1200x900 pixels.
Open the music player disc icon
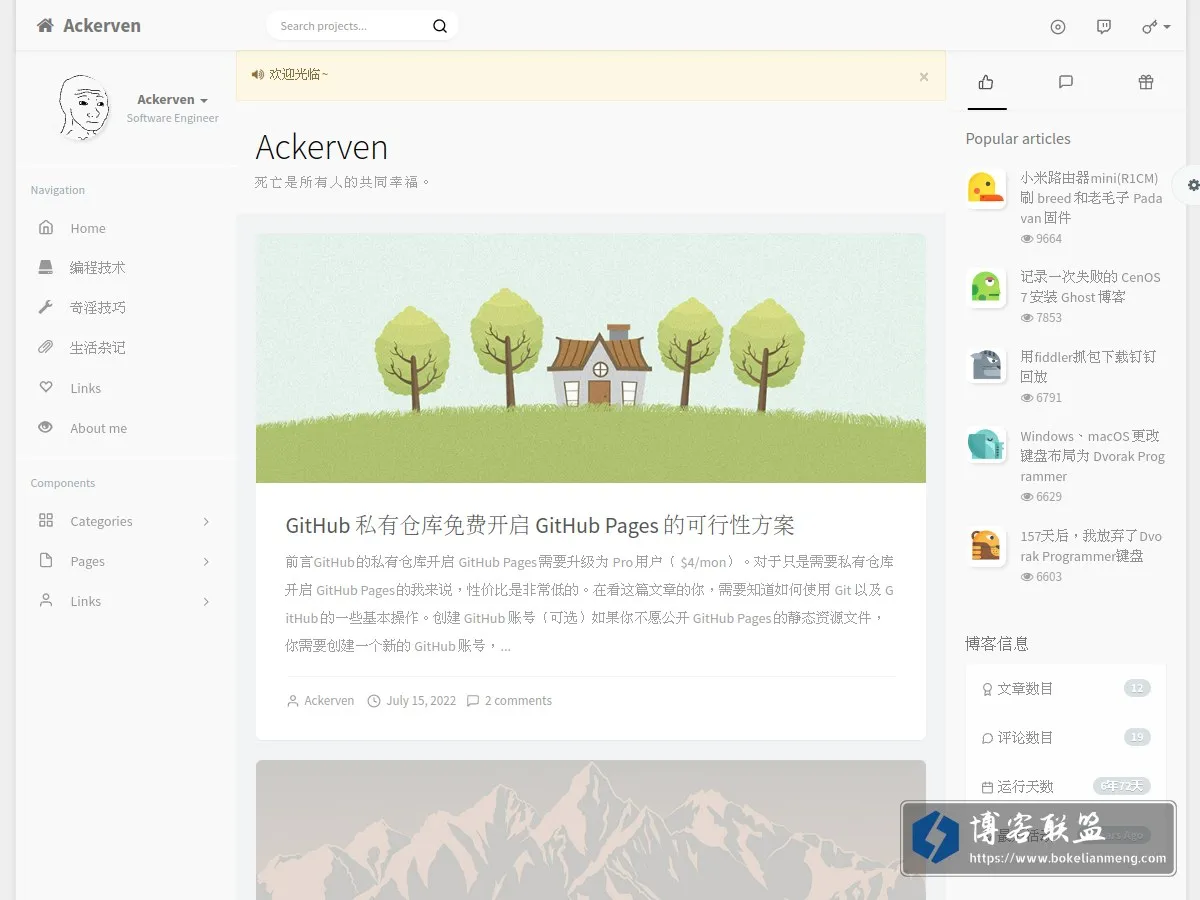coord(1058,27)
